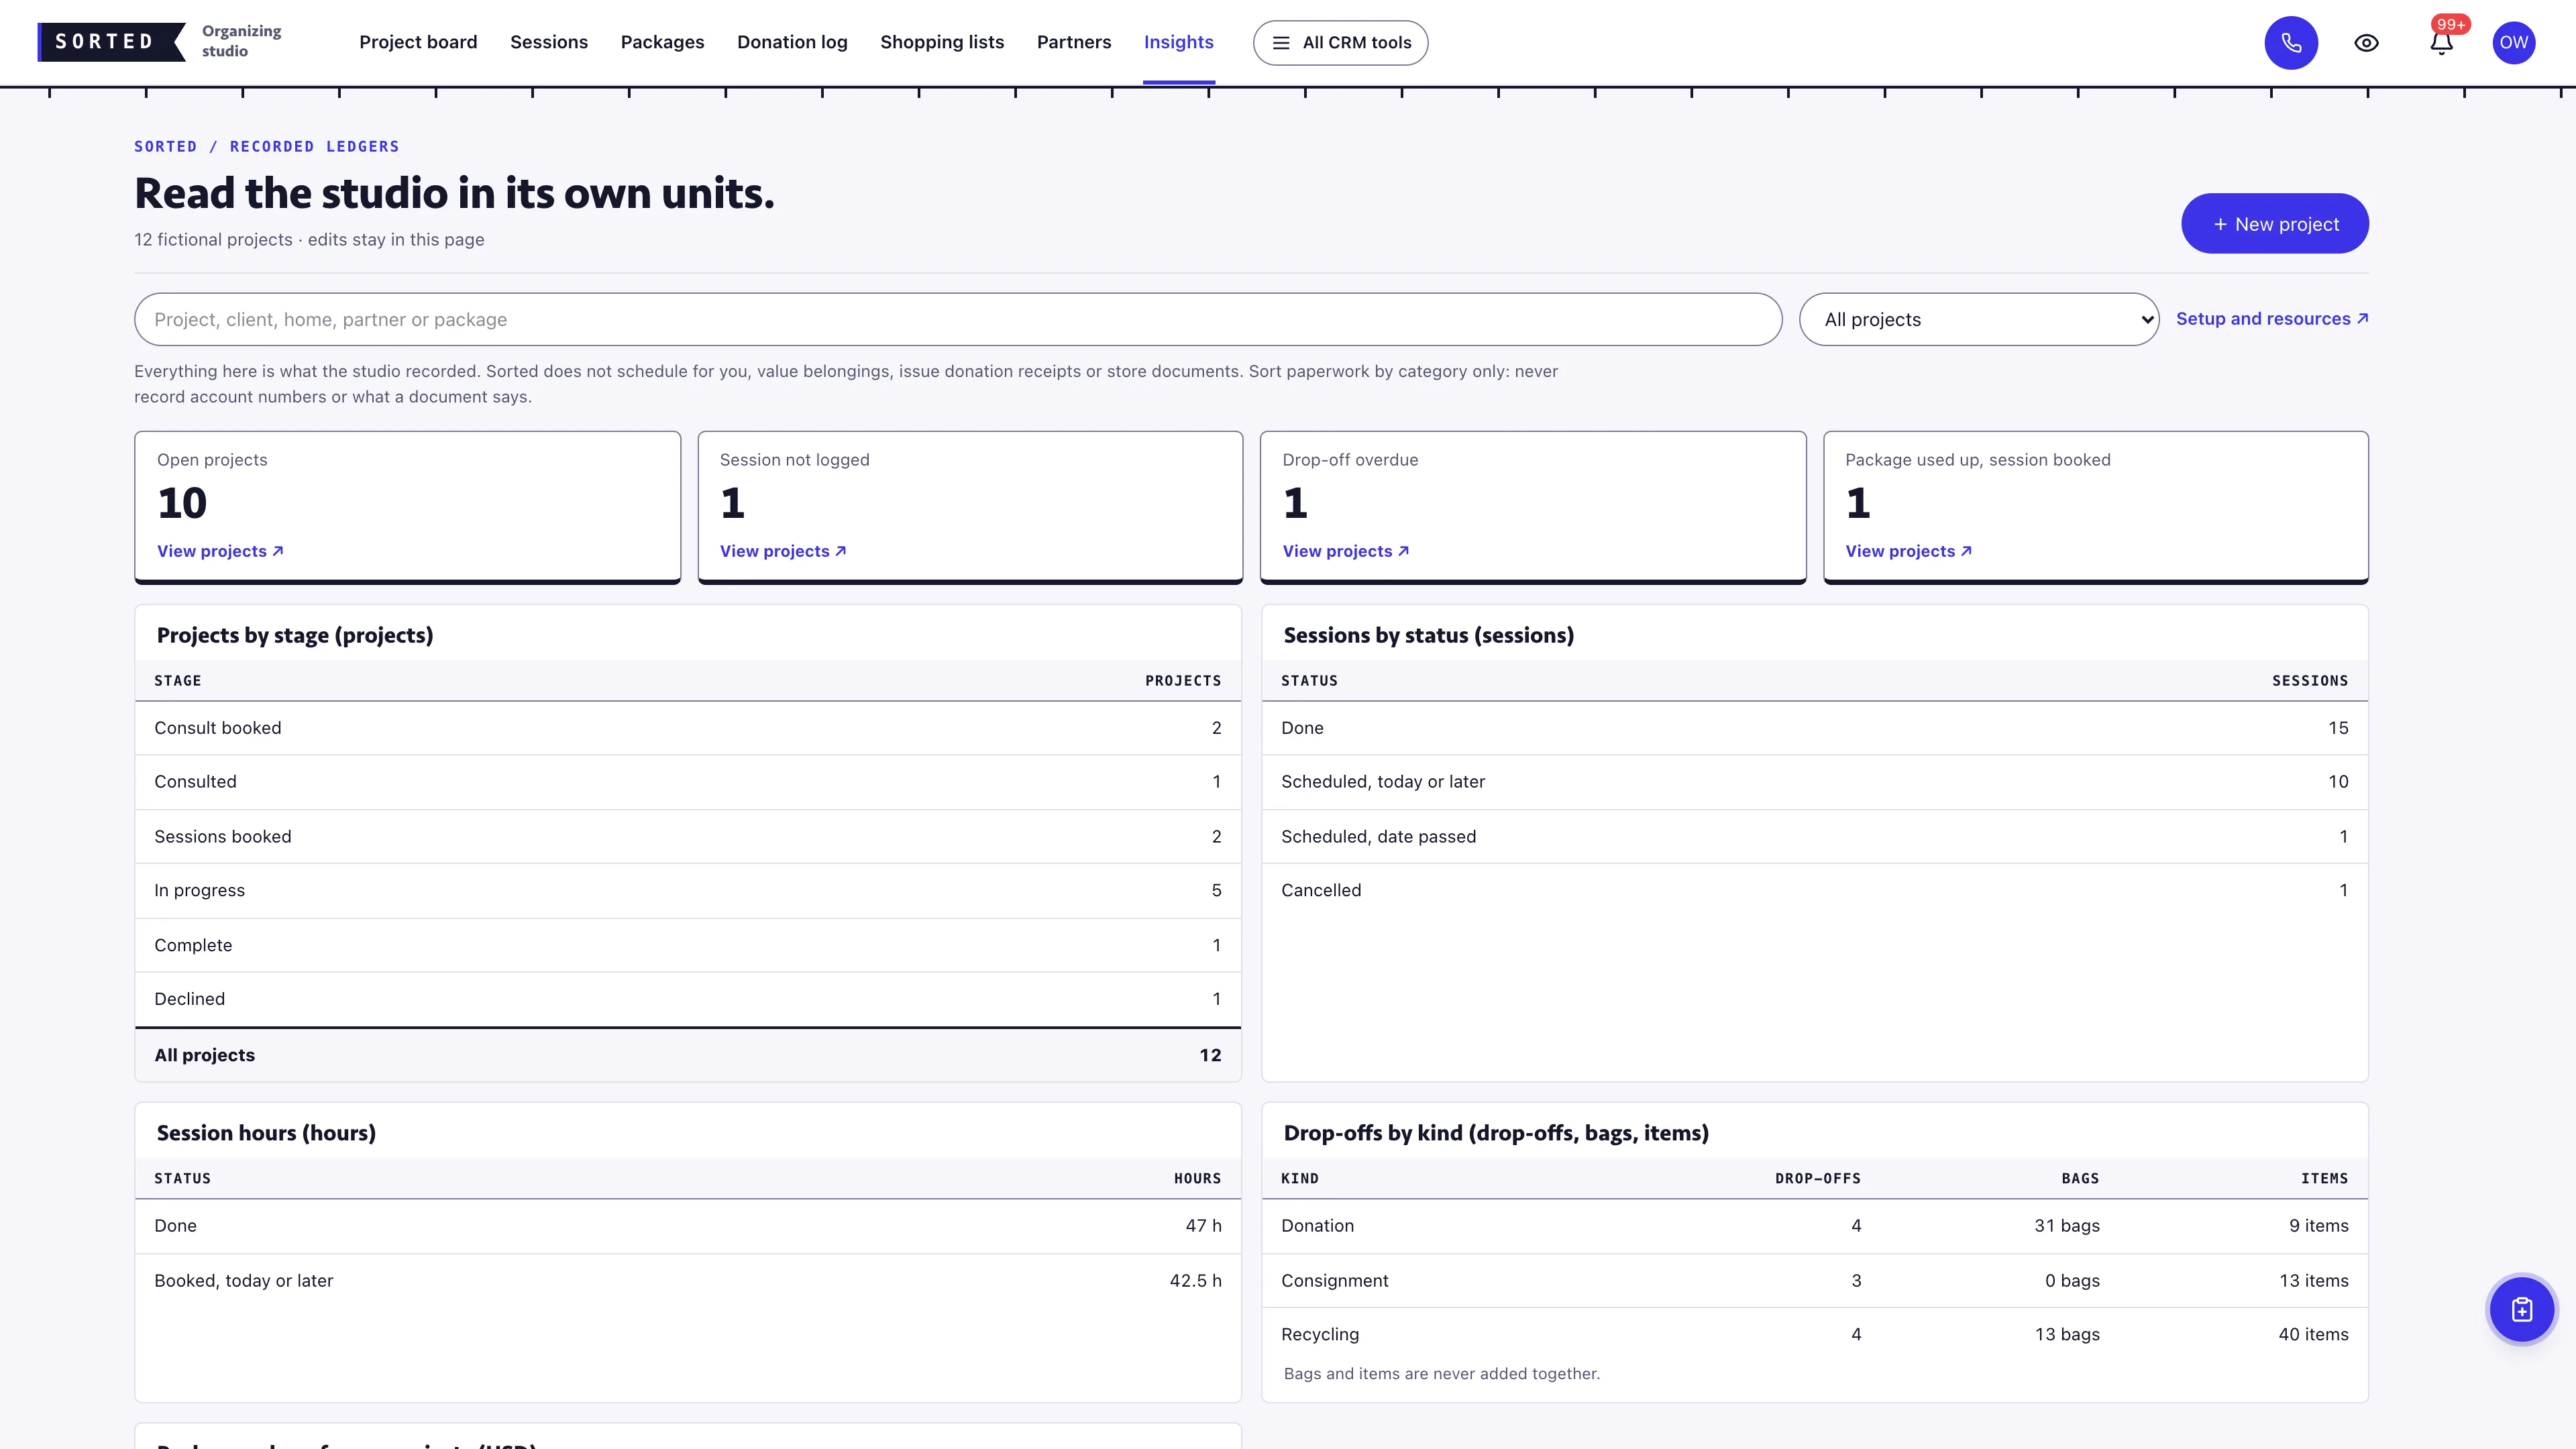The height and width of the screenshot is (1449, 2576).
Task: Open the Partners tab
Action: (1074, 42)
